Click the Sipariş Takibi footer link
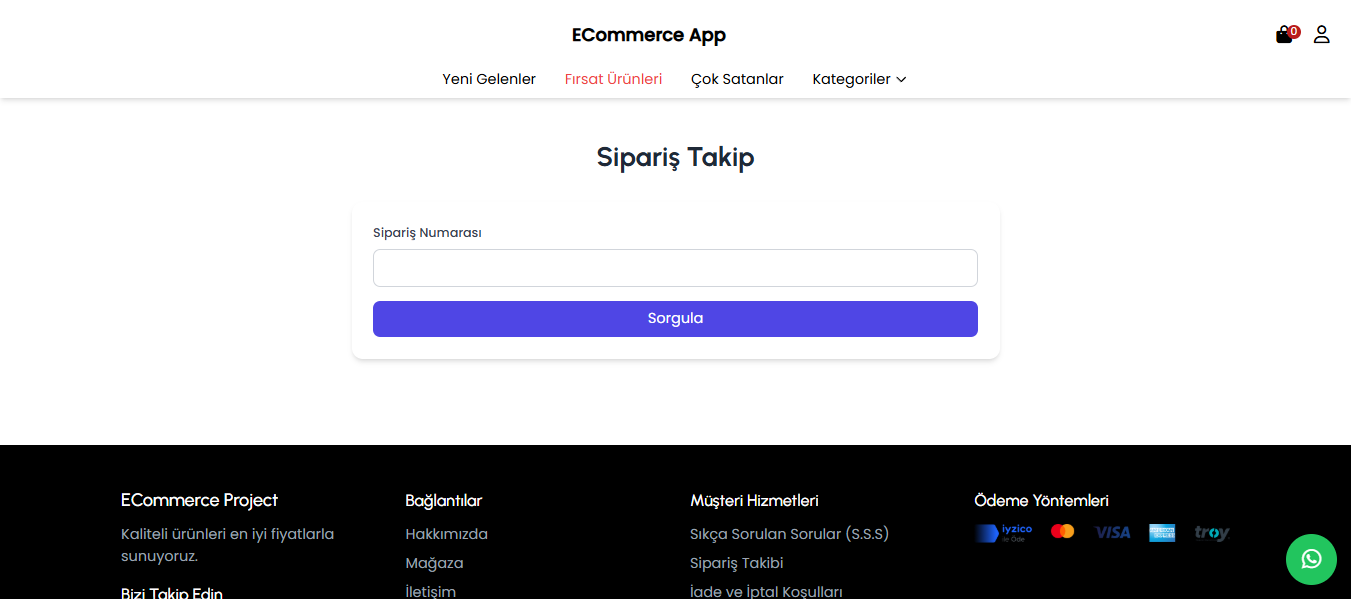The image size is (1351, 599). pyautogui.click(x=737, y=563)
